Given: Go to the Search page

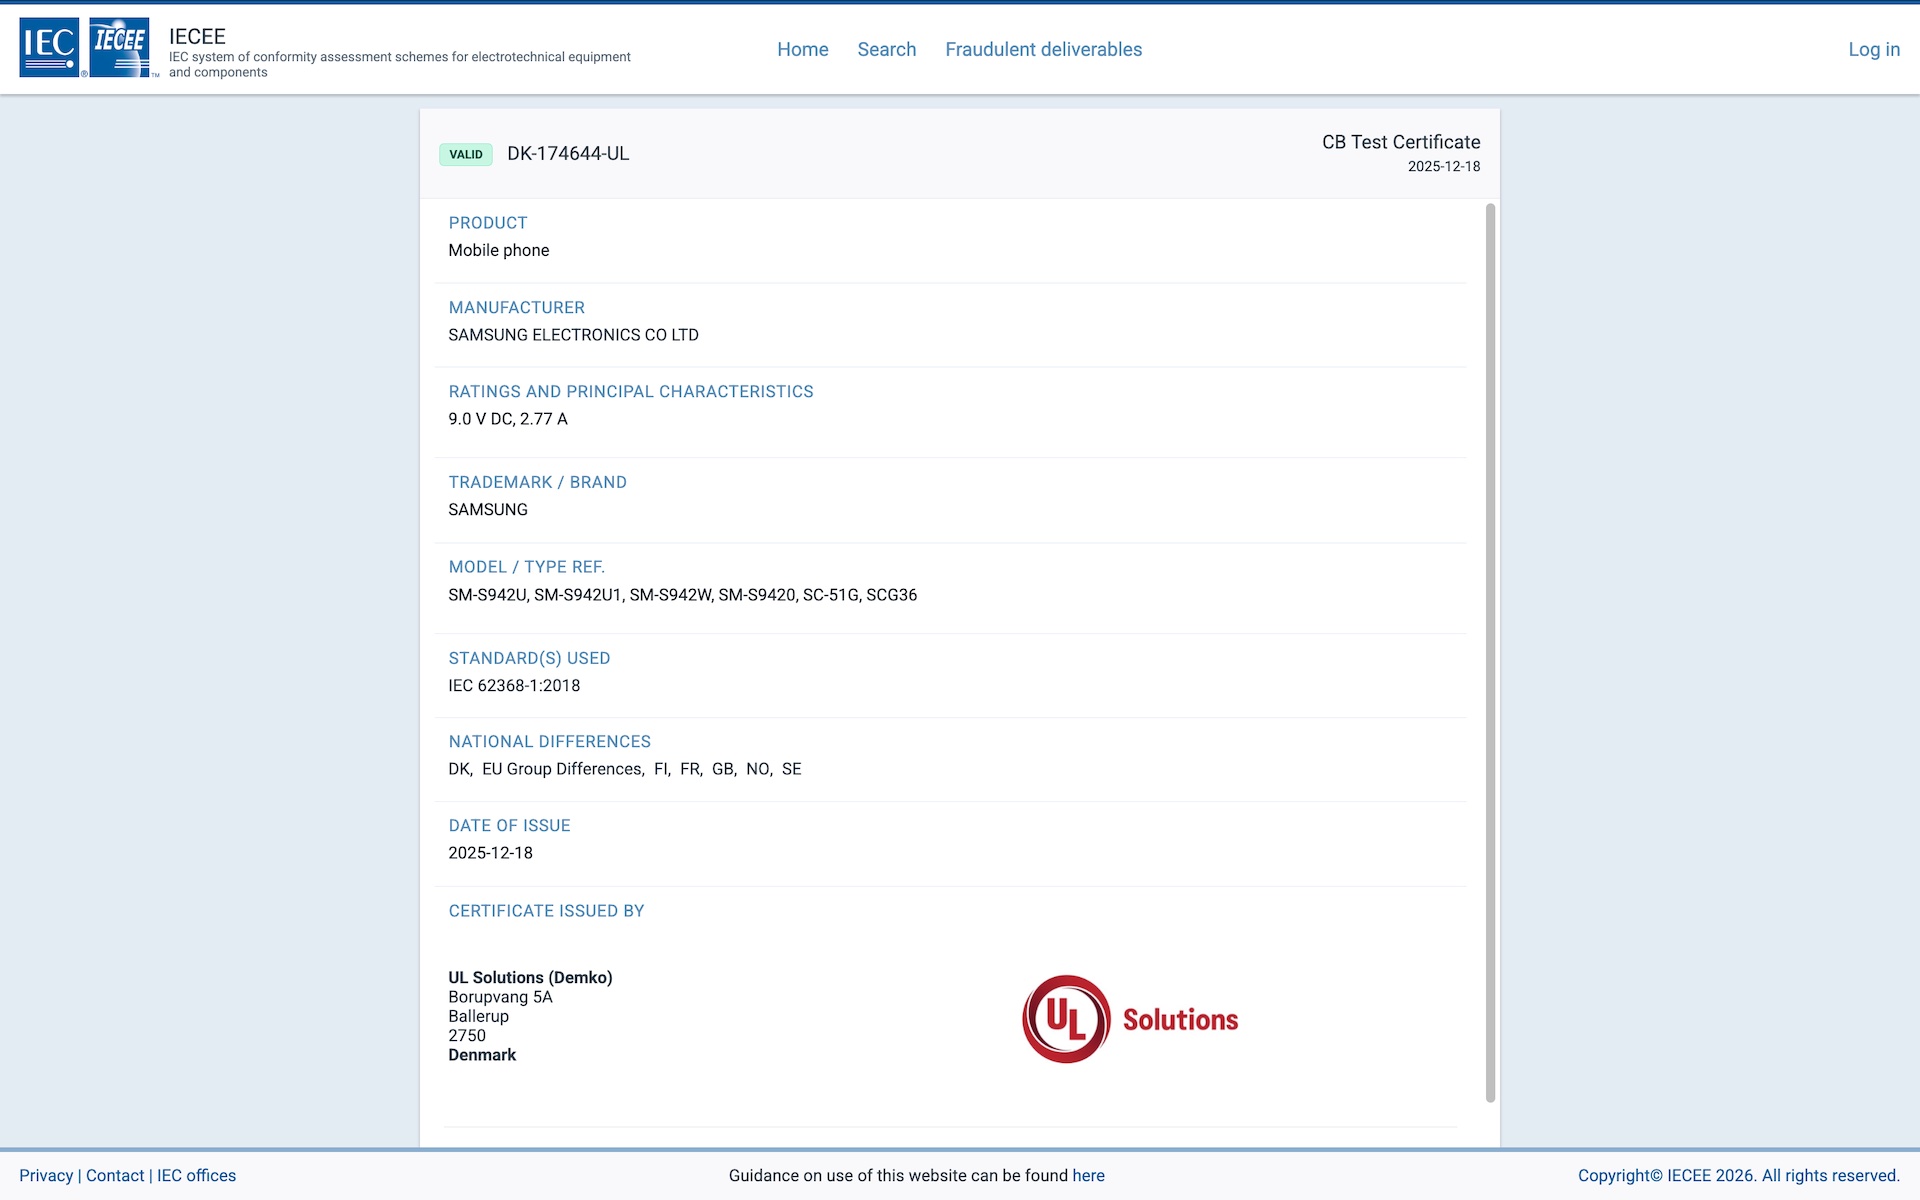Looking at the screenshot, I should pos(886,49).
